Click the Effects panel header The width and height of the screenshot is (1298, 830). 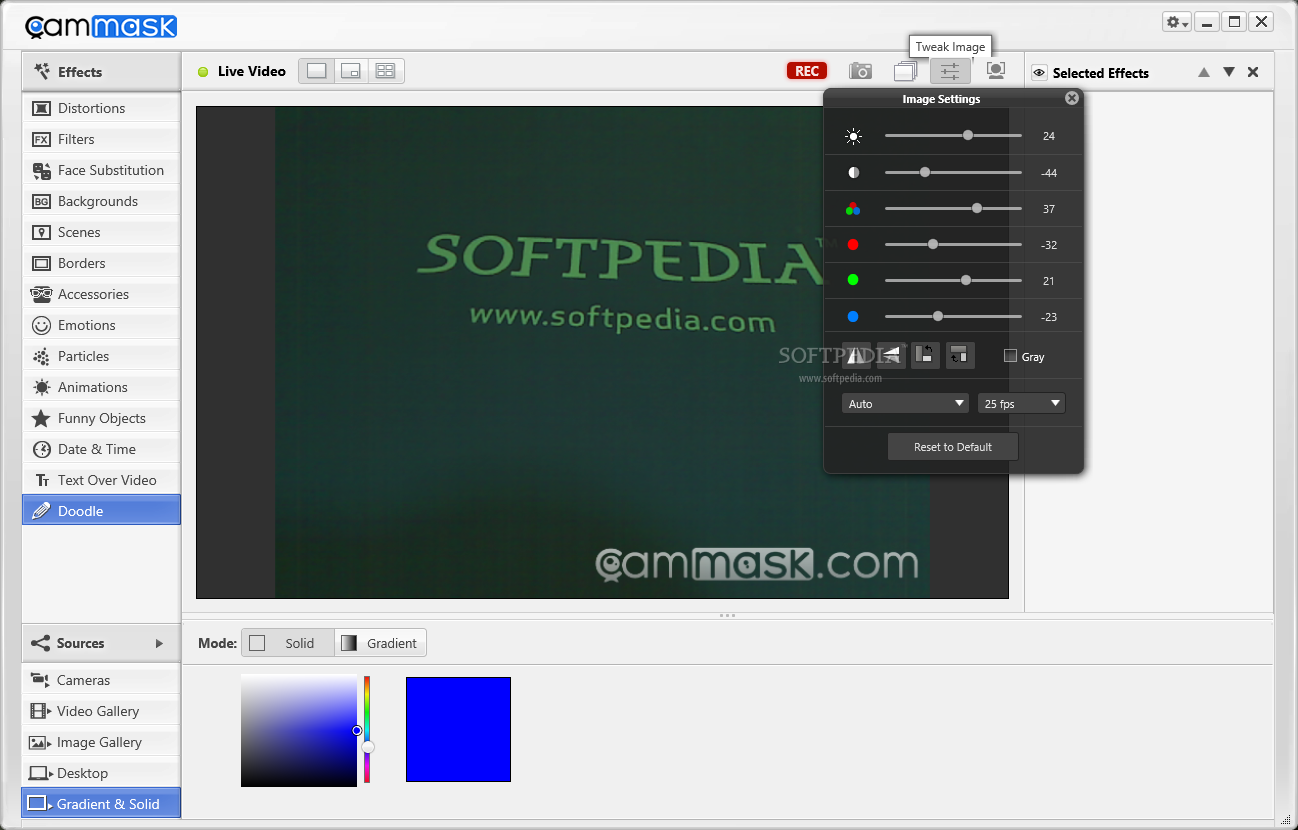click(x=101, y=72)
